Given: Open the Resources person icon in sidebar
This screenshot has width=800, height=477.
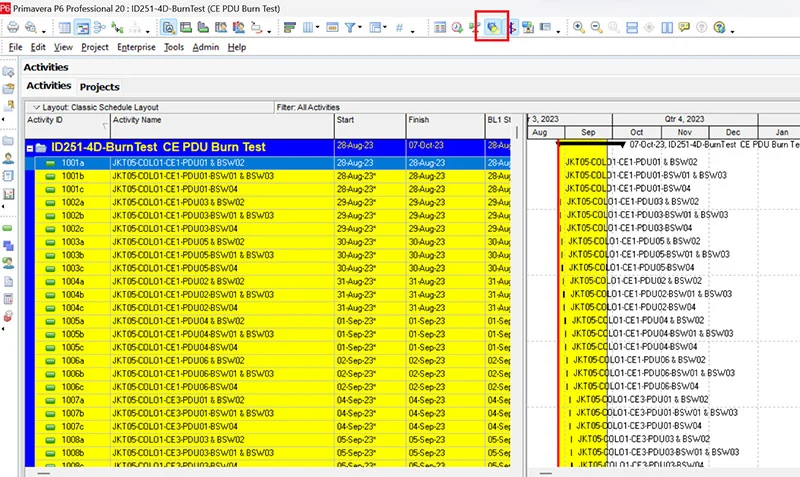Looking at the screenshot, I should coord(8,158).
